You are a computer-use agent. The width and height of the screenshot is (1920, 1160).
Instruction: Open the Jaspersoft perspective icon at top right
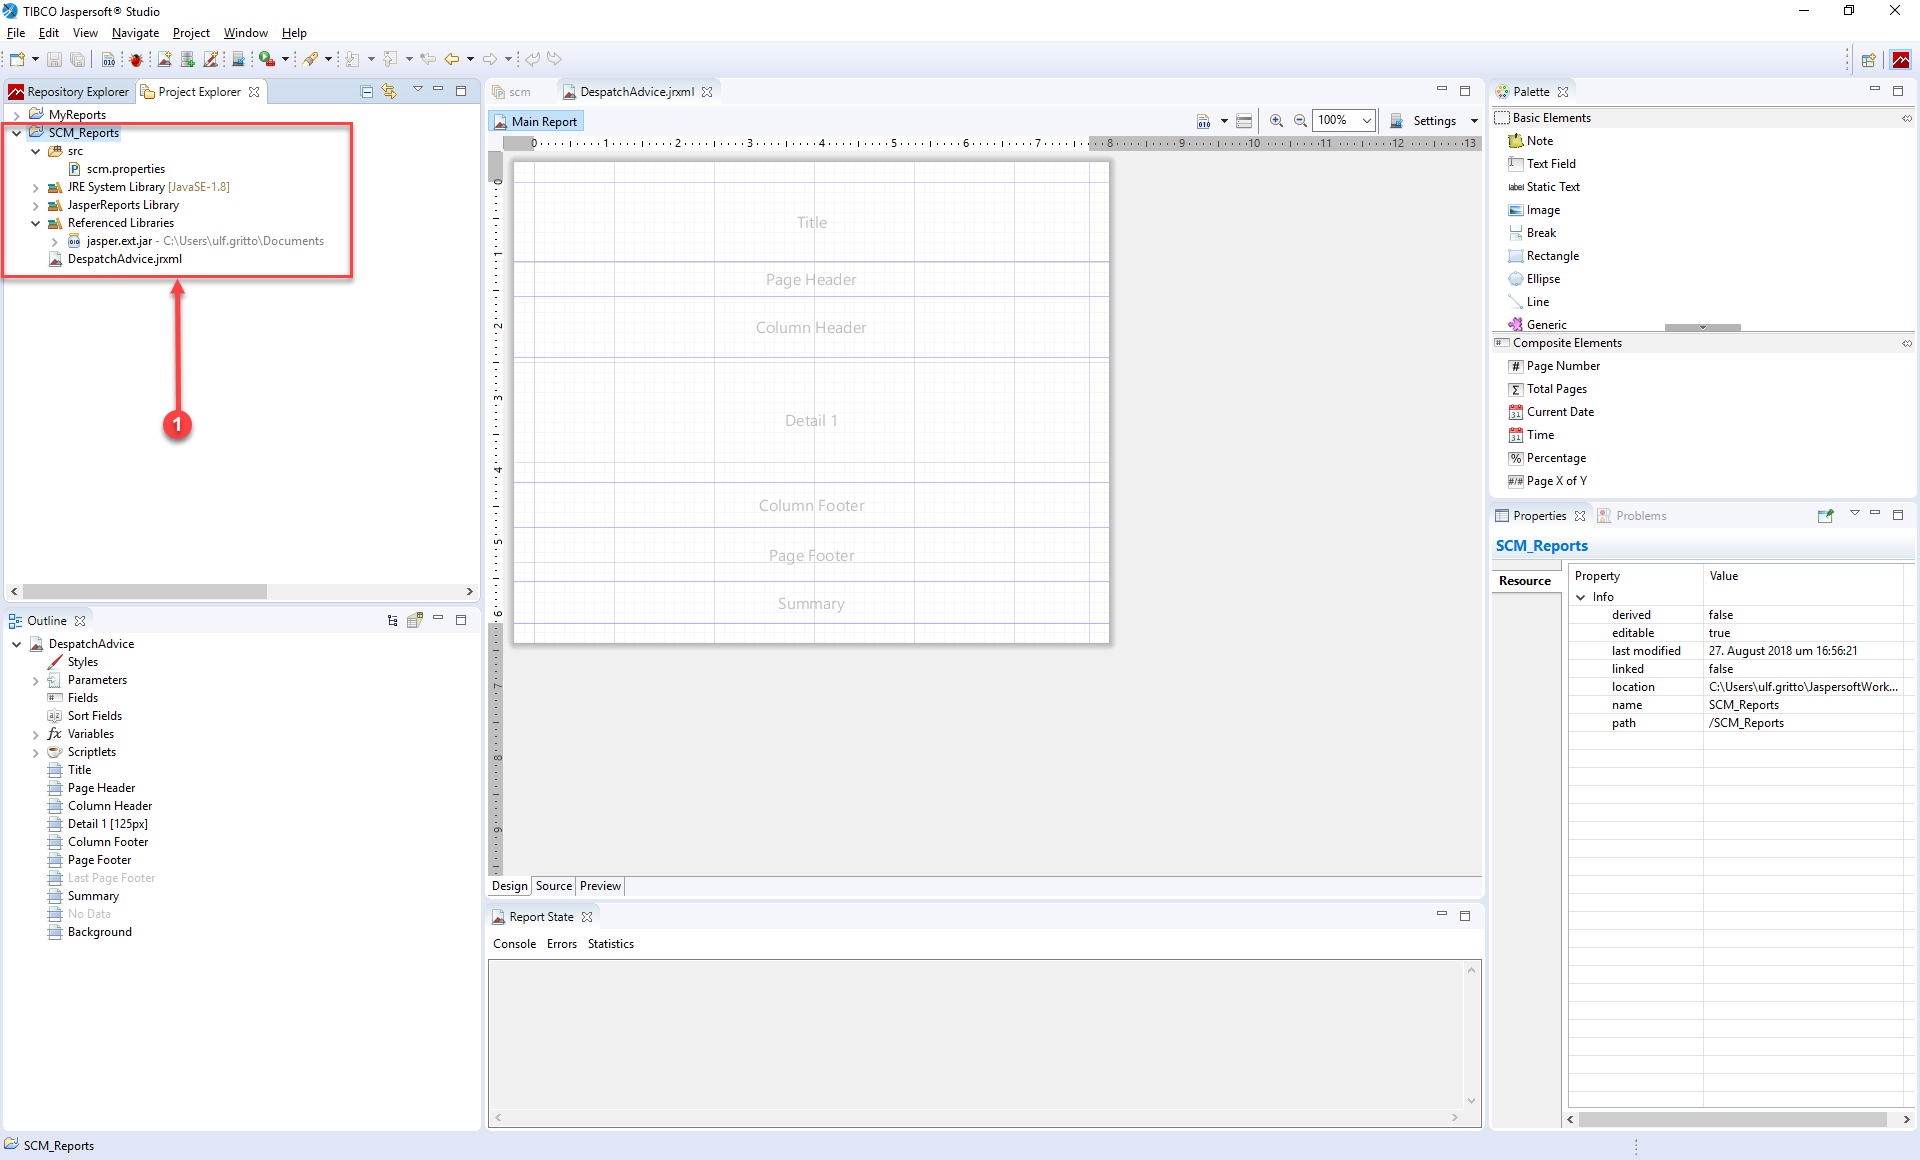[1901, 60]
